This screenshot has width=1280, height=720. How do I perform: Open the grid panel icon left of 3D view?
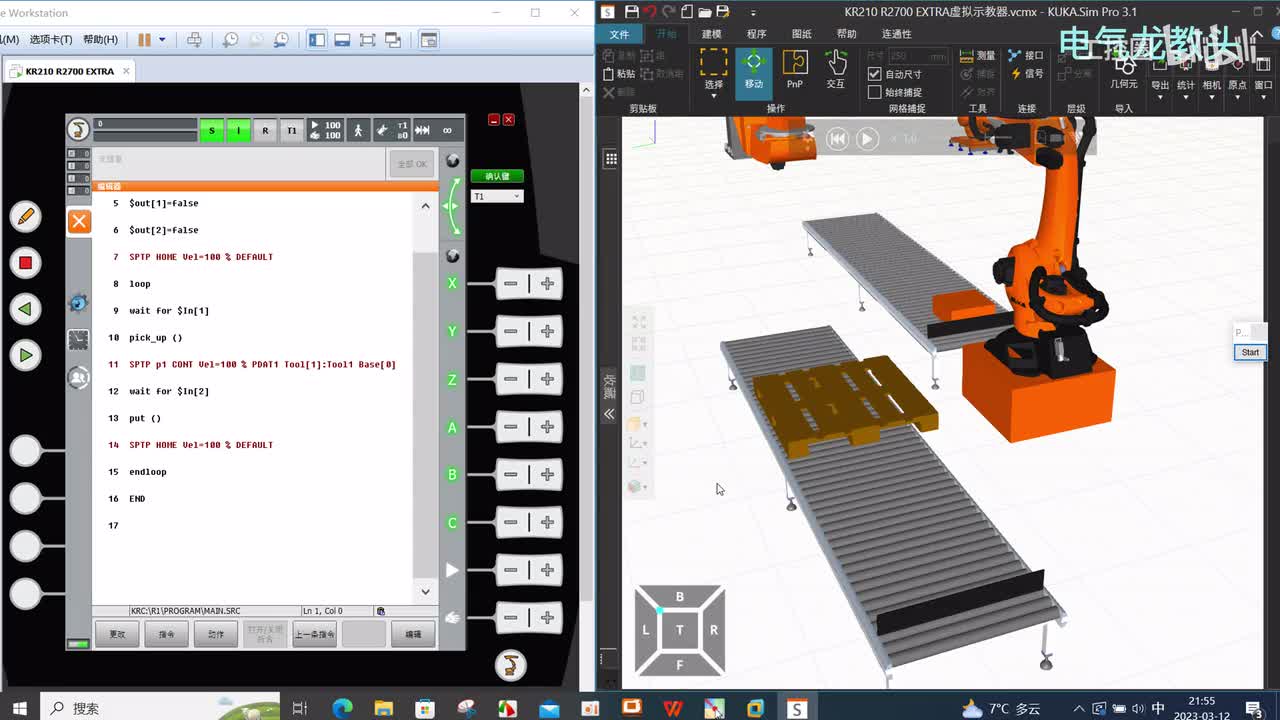611,158
